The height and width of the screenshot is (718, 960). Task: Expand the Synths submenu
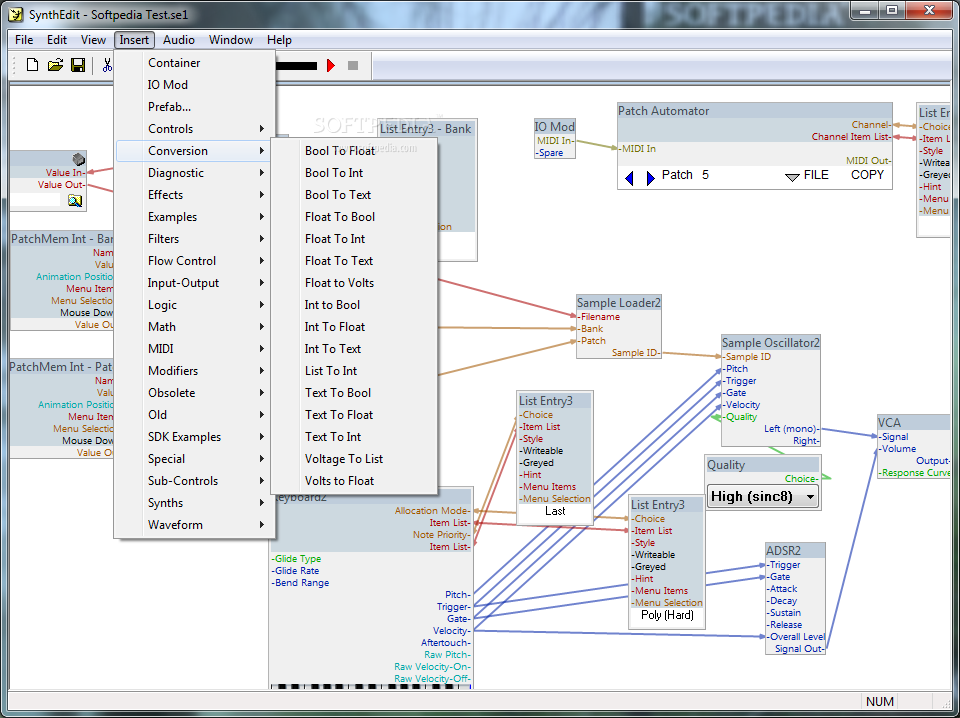pyautogui.click(x=195, y=504)
